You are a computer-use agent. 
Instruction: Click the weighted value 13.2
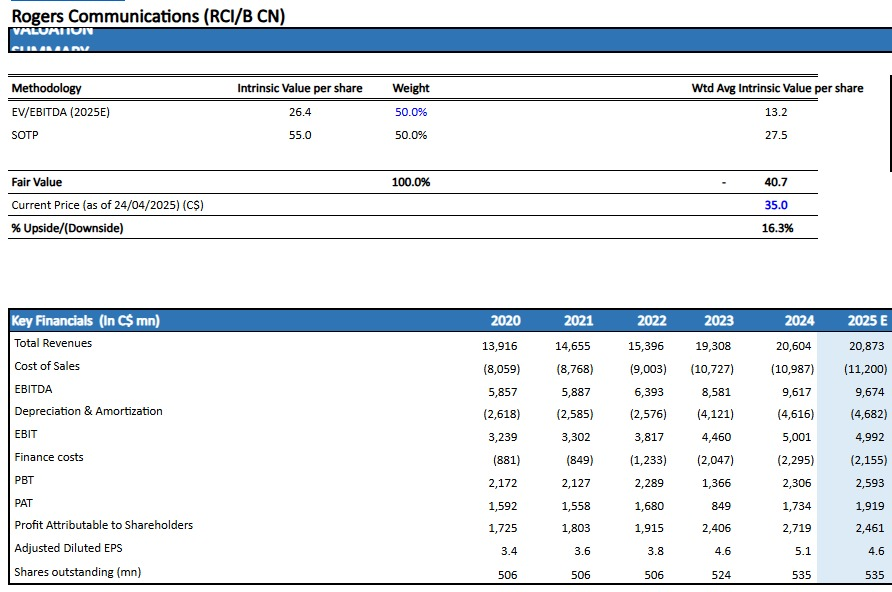776,112
